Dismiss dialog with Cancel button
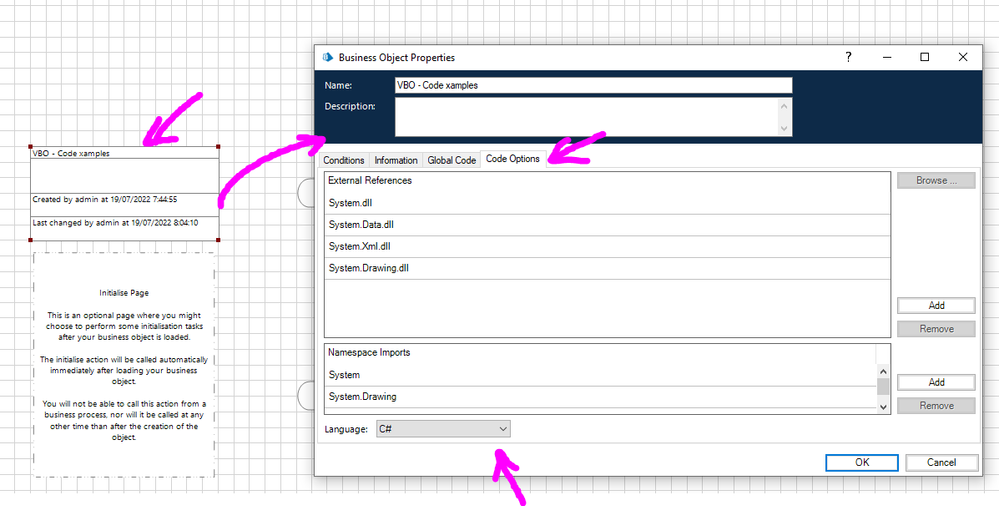 941,463
